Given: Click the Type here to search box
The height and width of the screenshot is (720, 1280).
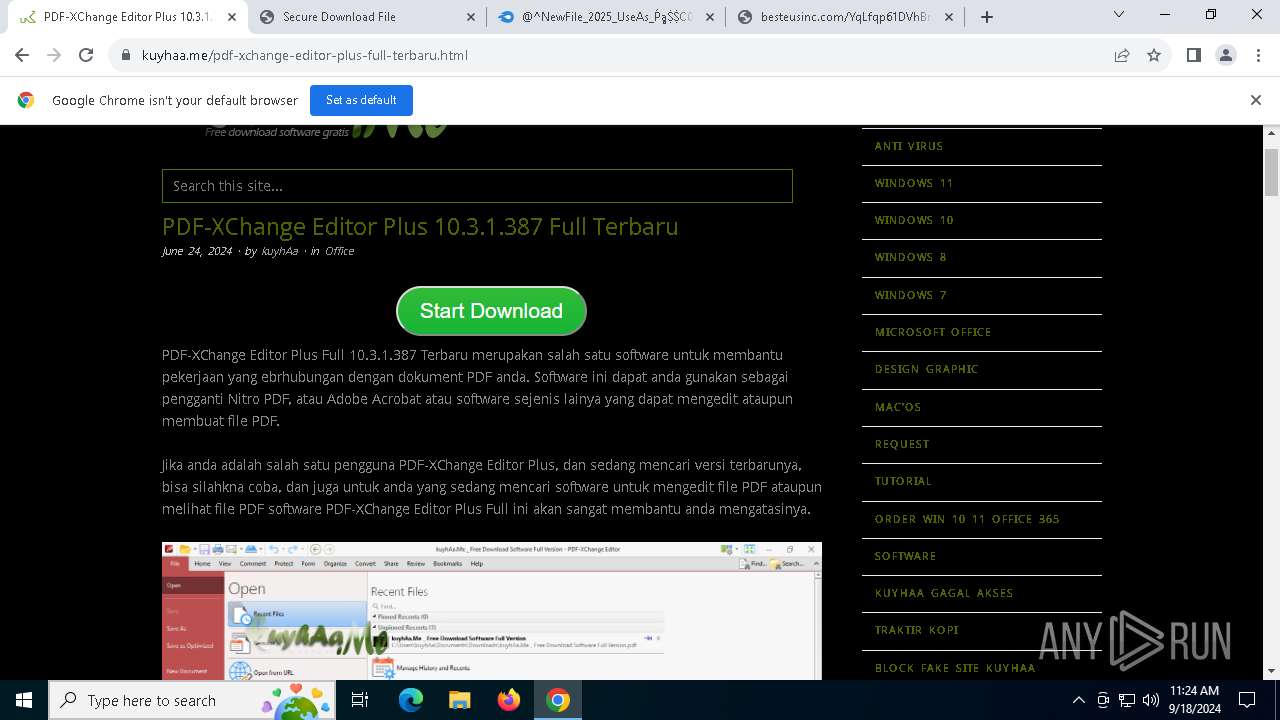Looking at the screenshot, I should [194, 700].
